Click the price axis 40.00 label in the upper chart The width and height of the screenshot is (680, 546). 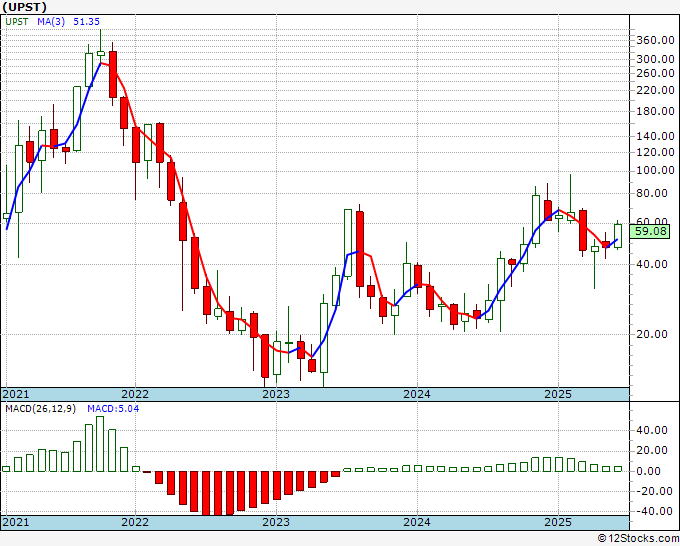tap(652, 264)
